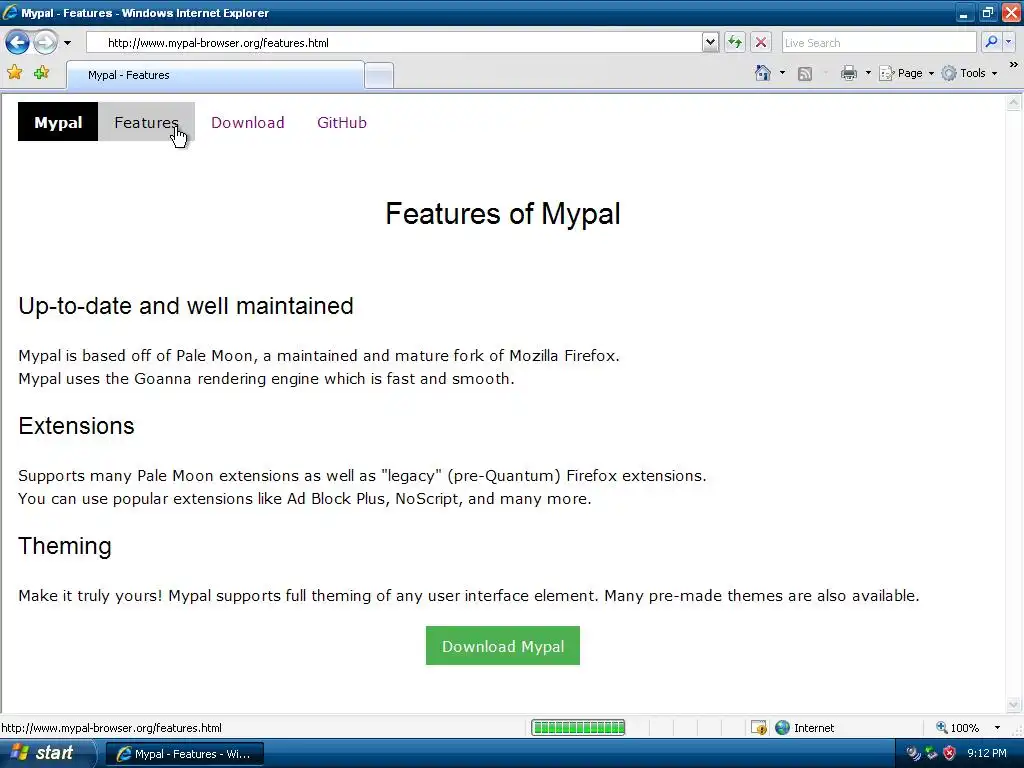Click the network connection tray icon

coord(931,753)
